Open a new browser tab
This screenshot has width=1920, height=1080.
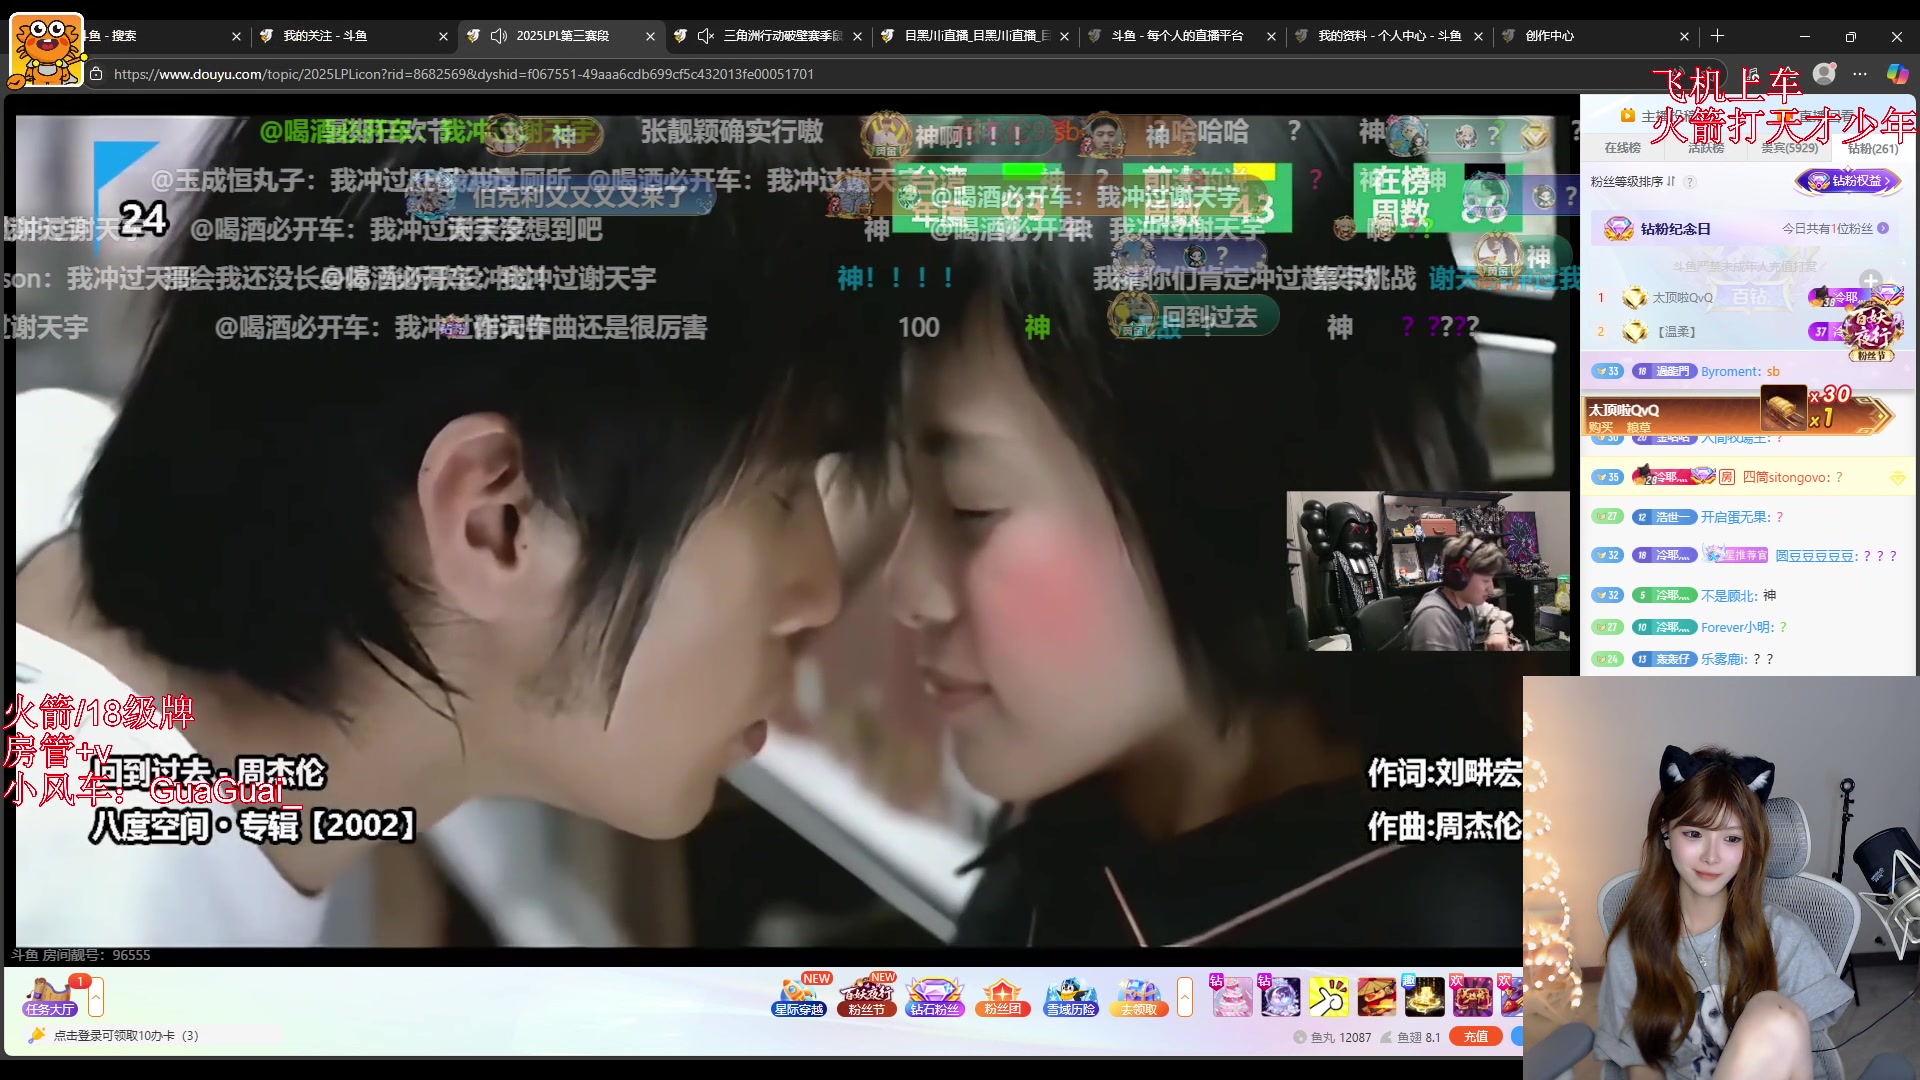click(1717, 36)
